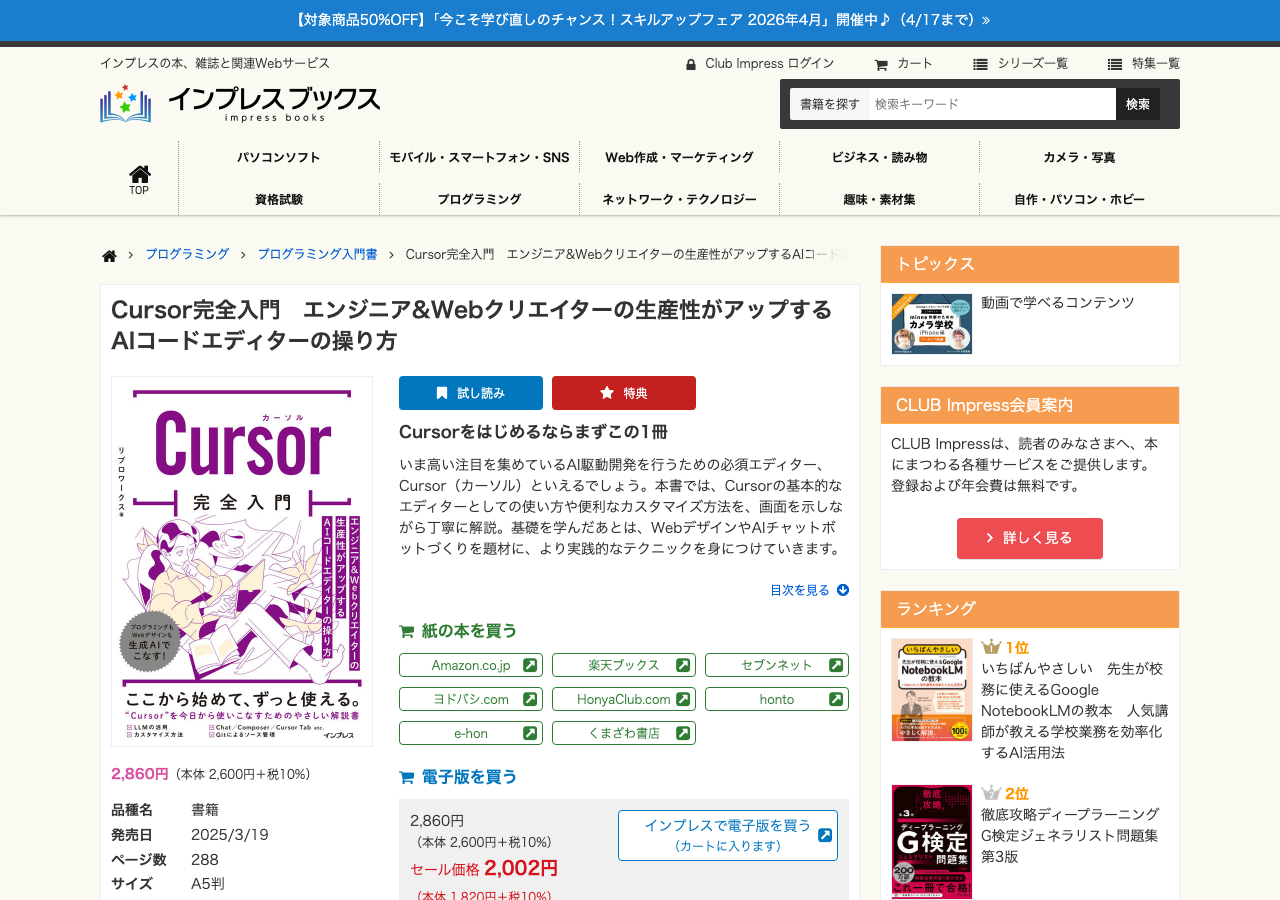Viewport: 1280px width, 900px height.
Task: Click the Cursor book cover image
Action: (242, 561)
